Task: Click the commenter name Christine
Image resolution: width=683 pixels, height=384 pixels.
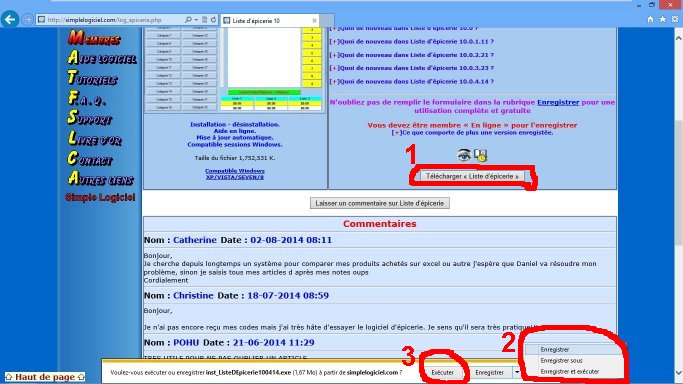Action: point(193,296)
